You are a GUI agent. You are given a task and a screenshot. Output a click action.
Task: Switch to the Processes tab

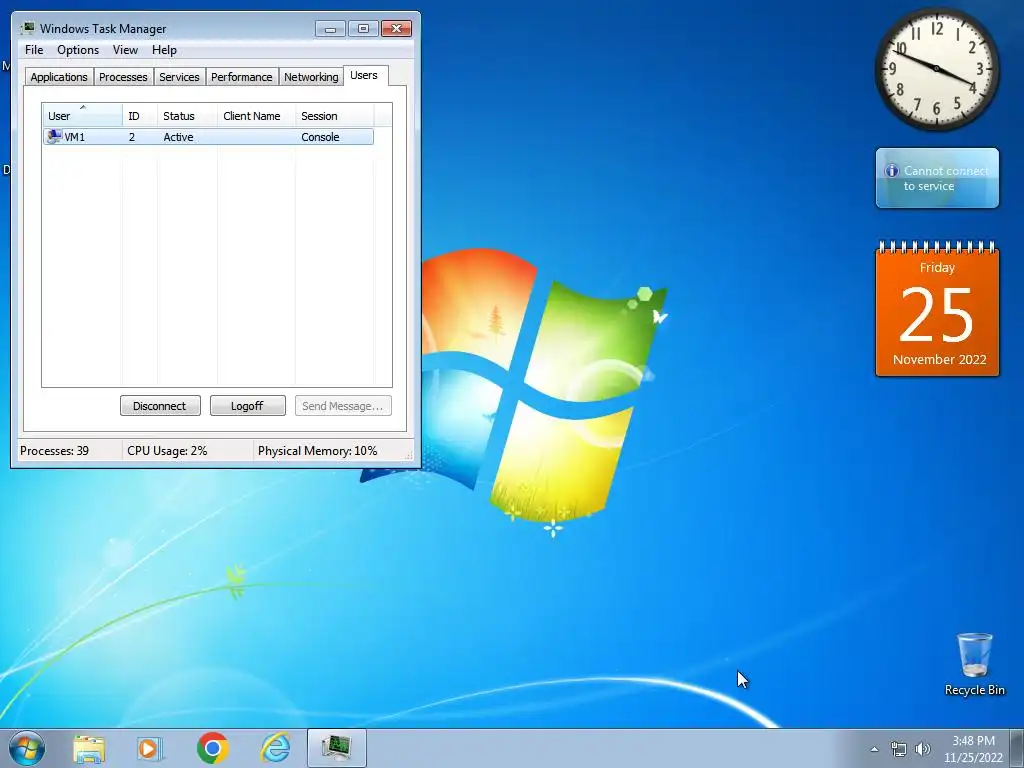tap(123, 77)
